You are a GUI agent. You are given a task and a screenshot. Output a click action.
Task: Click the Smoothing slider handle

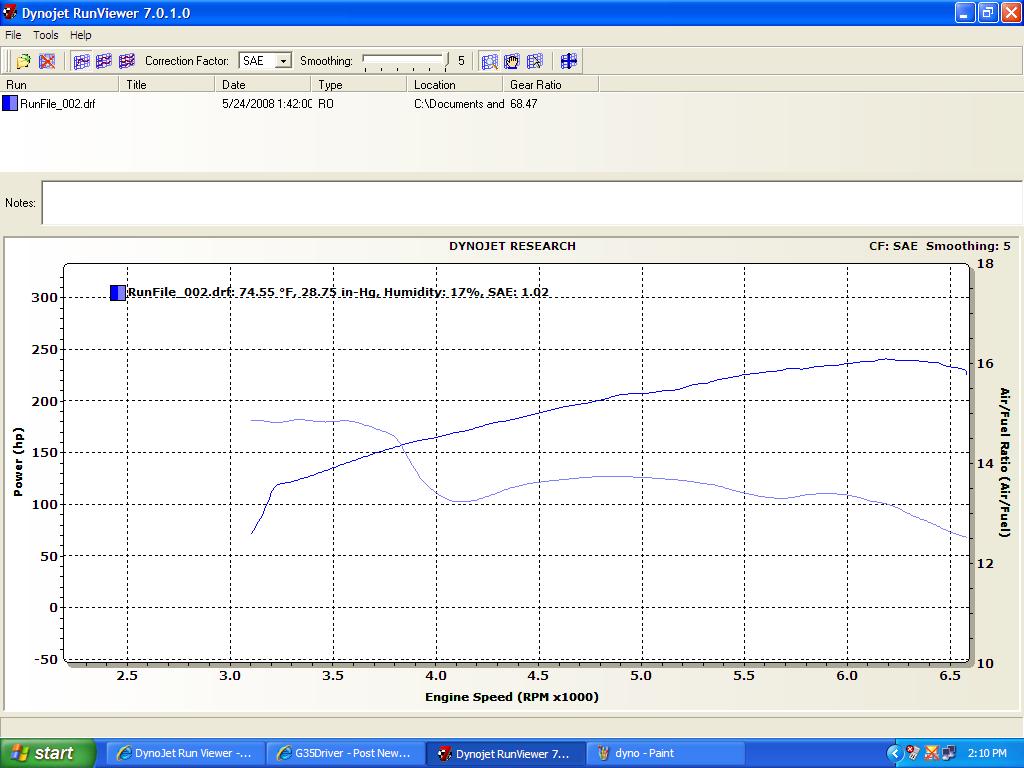(x=446, y=61)
